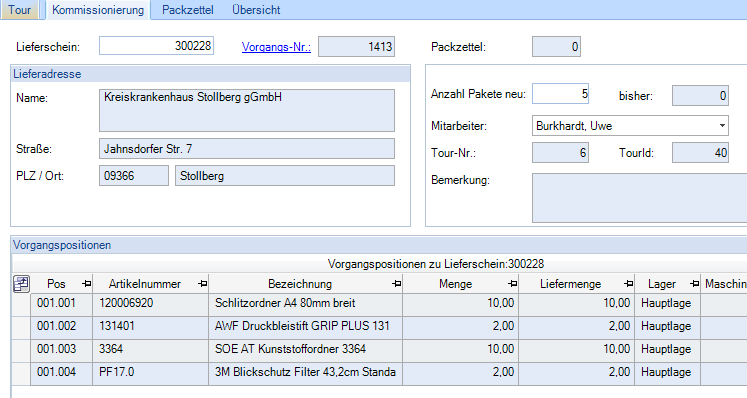Select article number PF17.0
Screen dimensions: 747x398
pos(151,373)
